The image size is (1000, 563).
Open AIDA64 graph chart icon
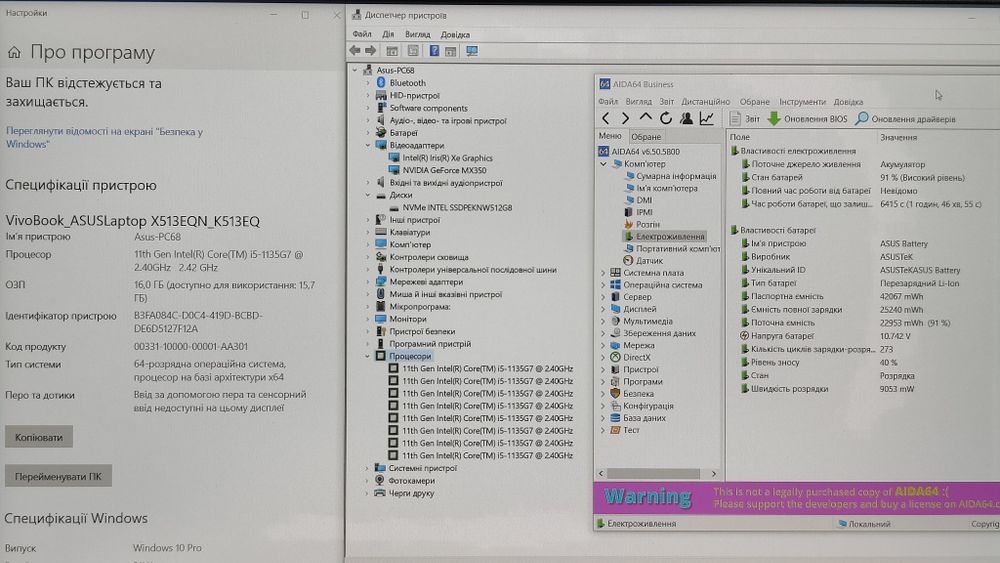[x=707, y=118]
